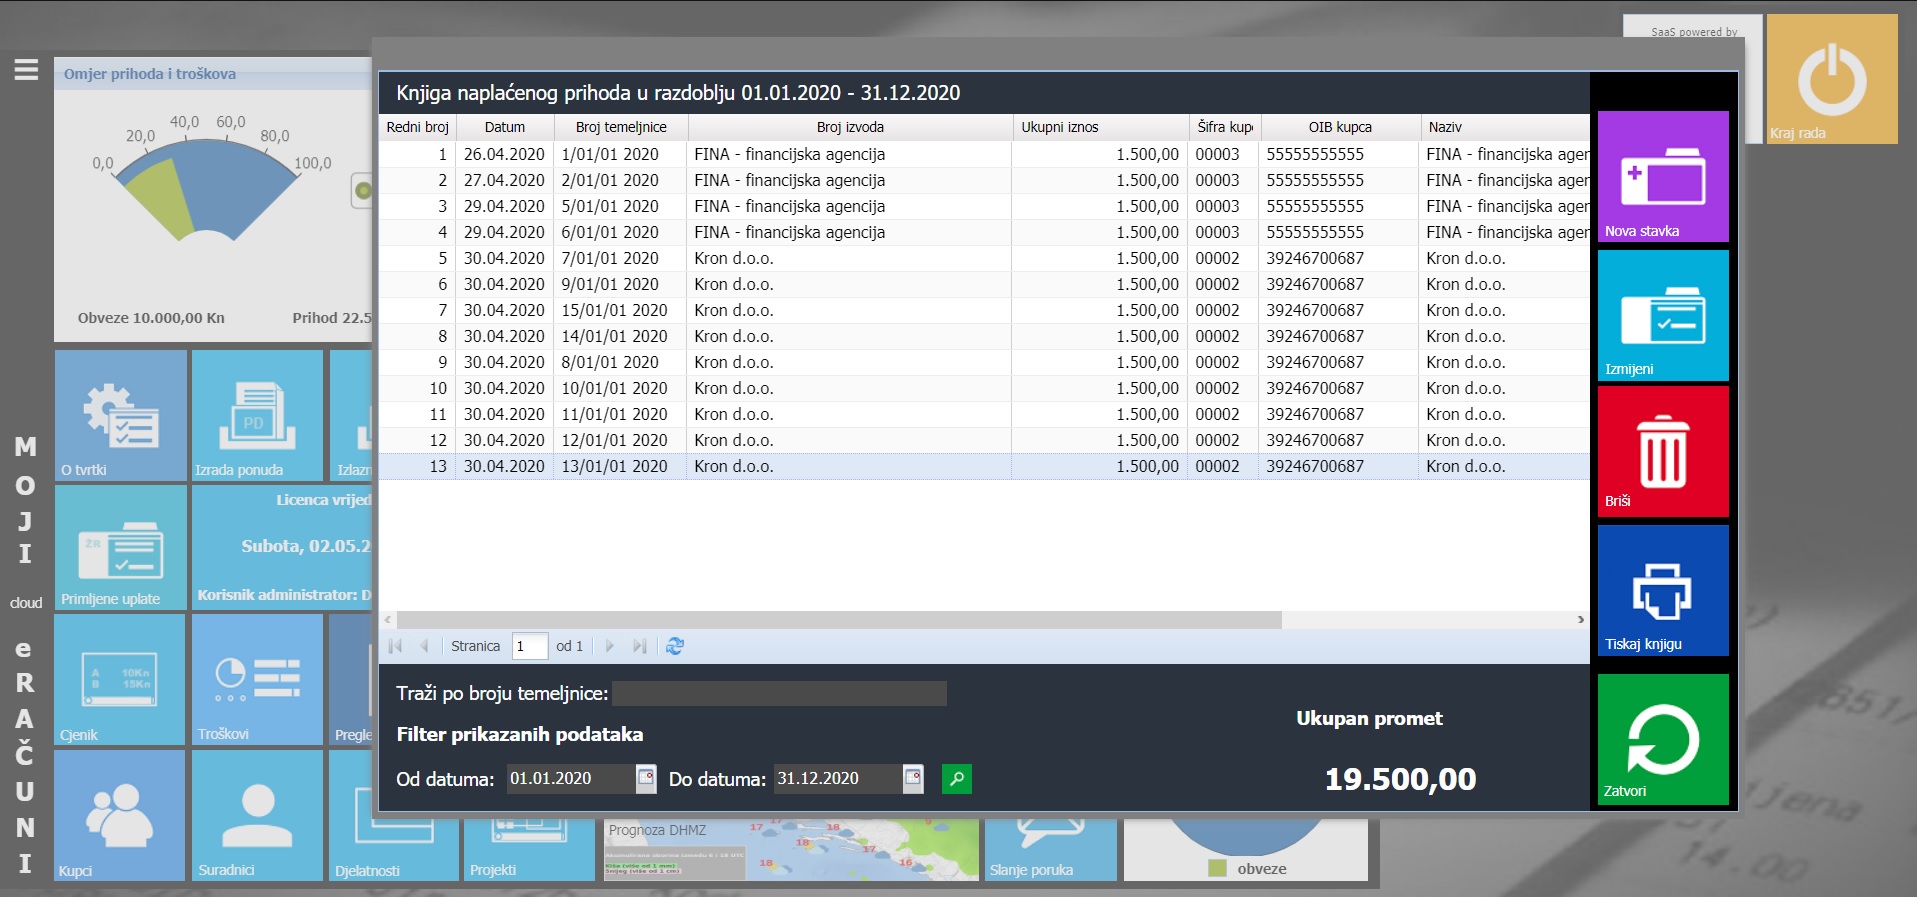
Task: Click the scrollbar left arrow
Action: point(388,620)
